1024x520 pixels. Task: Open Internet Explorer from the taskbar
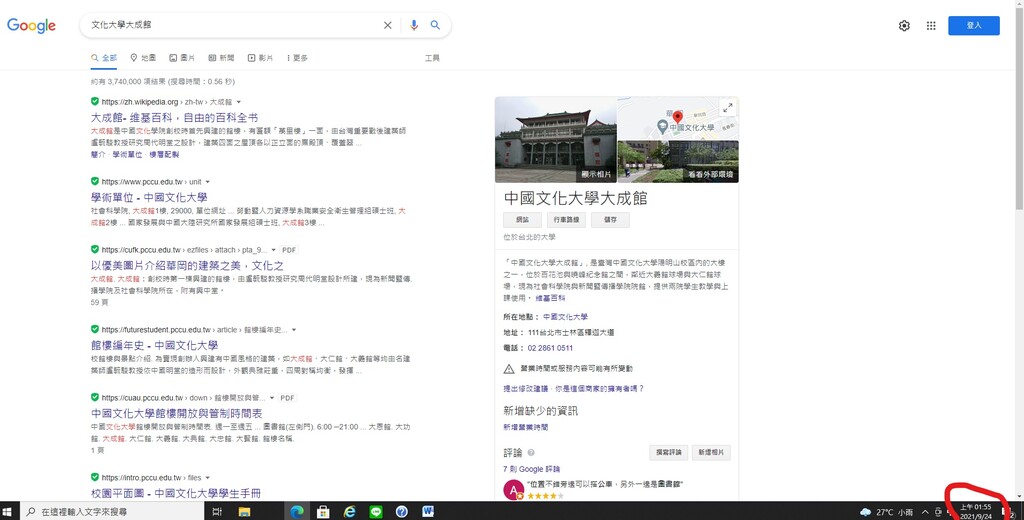click(x=349, y=512)
